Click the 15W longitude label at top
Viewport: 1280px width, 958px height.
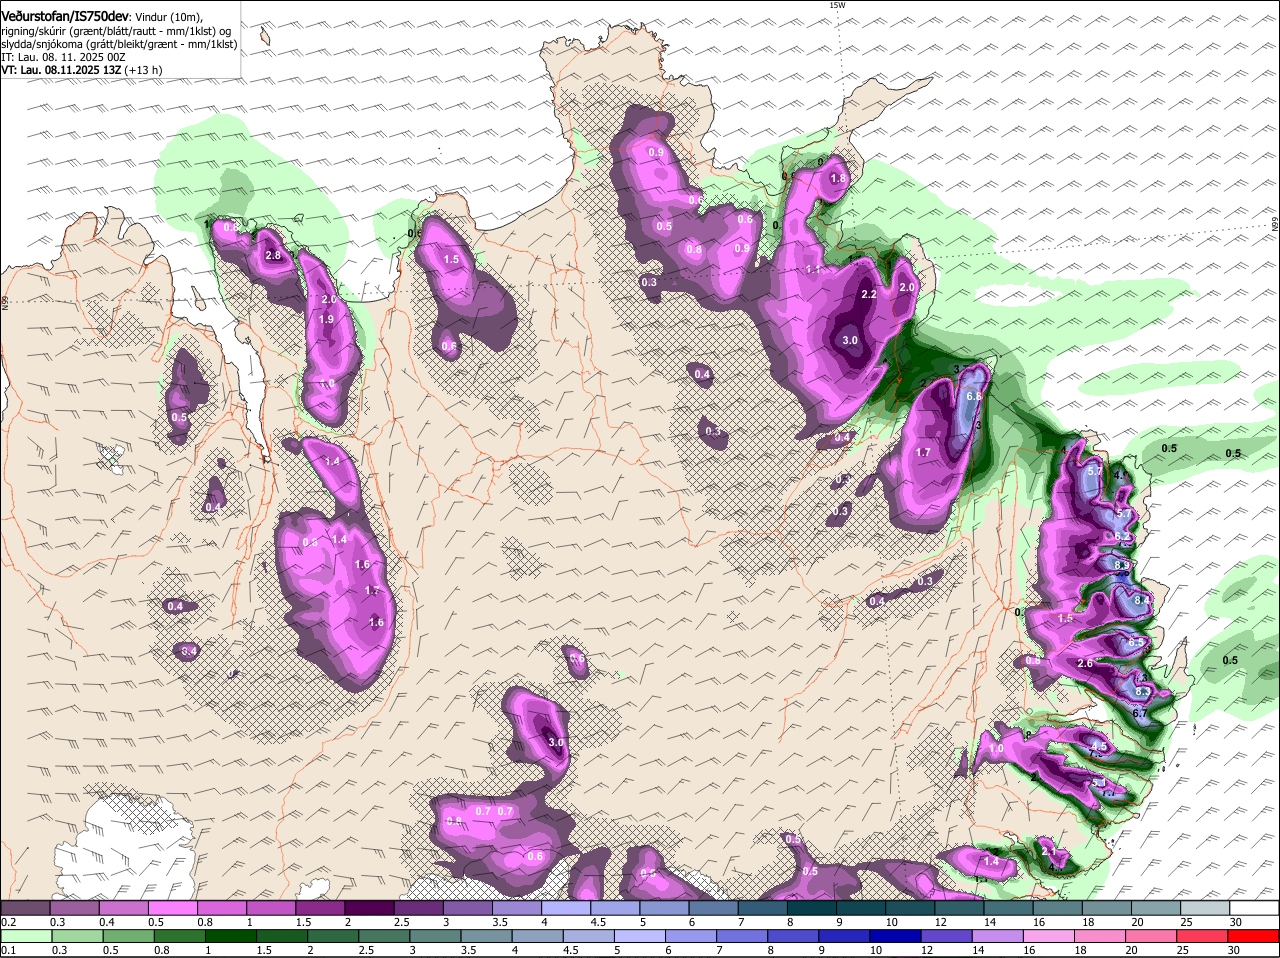tap(837, 5)
